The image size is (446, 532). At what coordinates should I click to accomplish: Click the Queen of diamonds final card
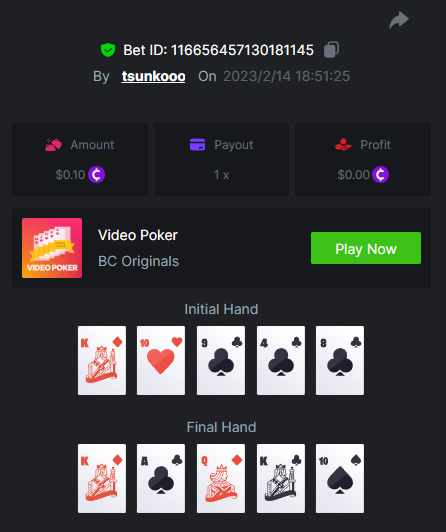(221, 478)
